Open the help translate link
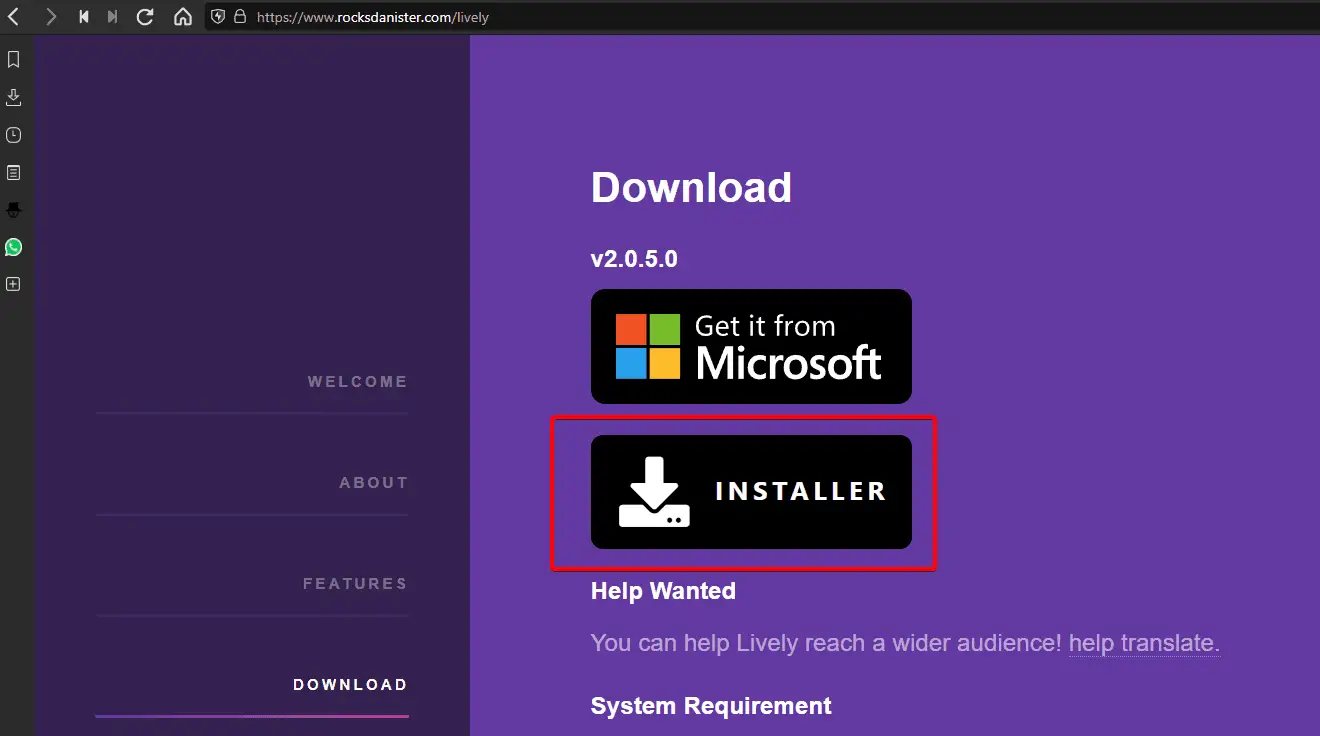 tap(1144, 643)
